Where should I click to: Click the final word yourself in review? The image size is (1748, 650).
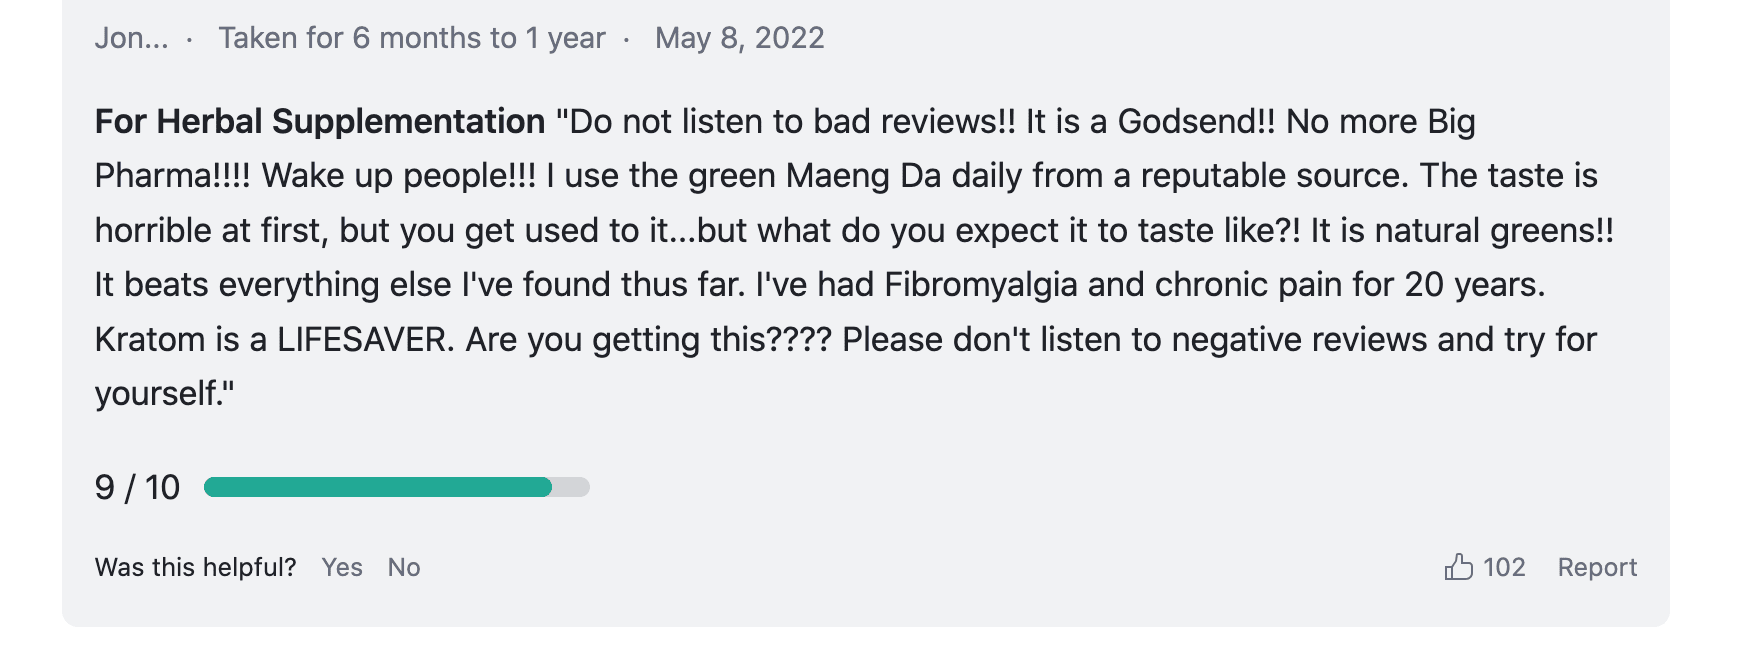[x=157, y=393]
